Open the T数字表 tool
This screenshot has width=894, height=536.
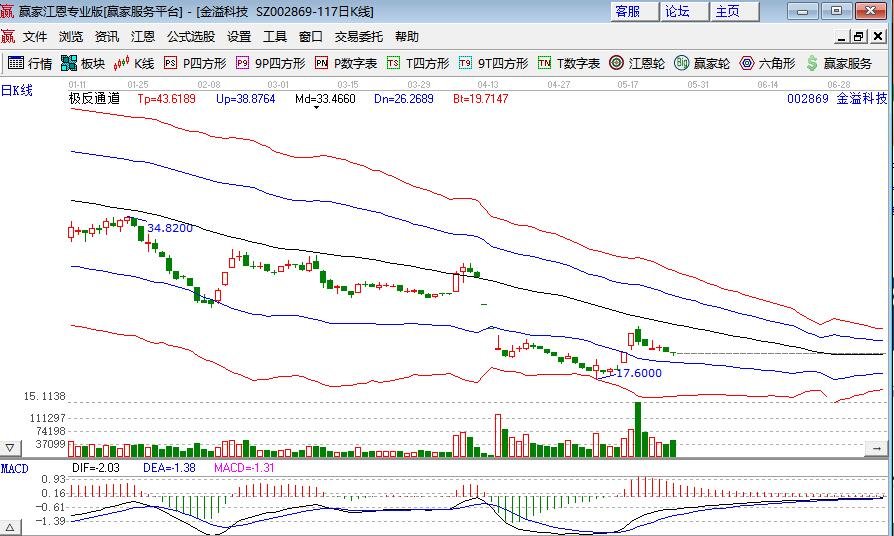click(569, 63)
